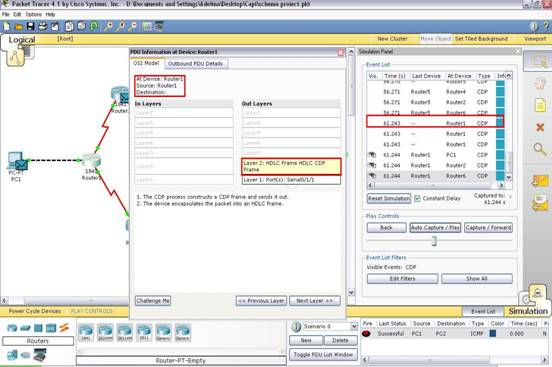This screenshot has width=552, height=367.
Task: Select the Add Complex PDU envelope tool
Action: pos(540,203)
